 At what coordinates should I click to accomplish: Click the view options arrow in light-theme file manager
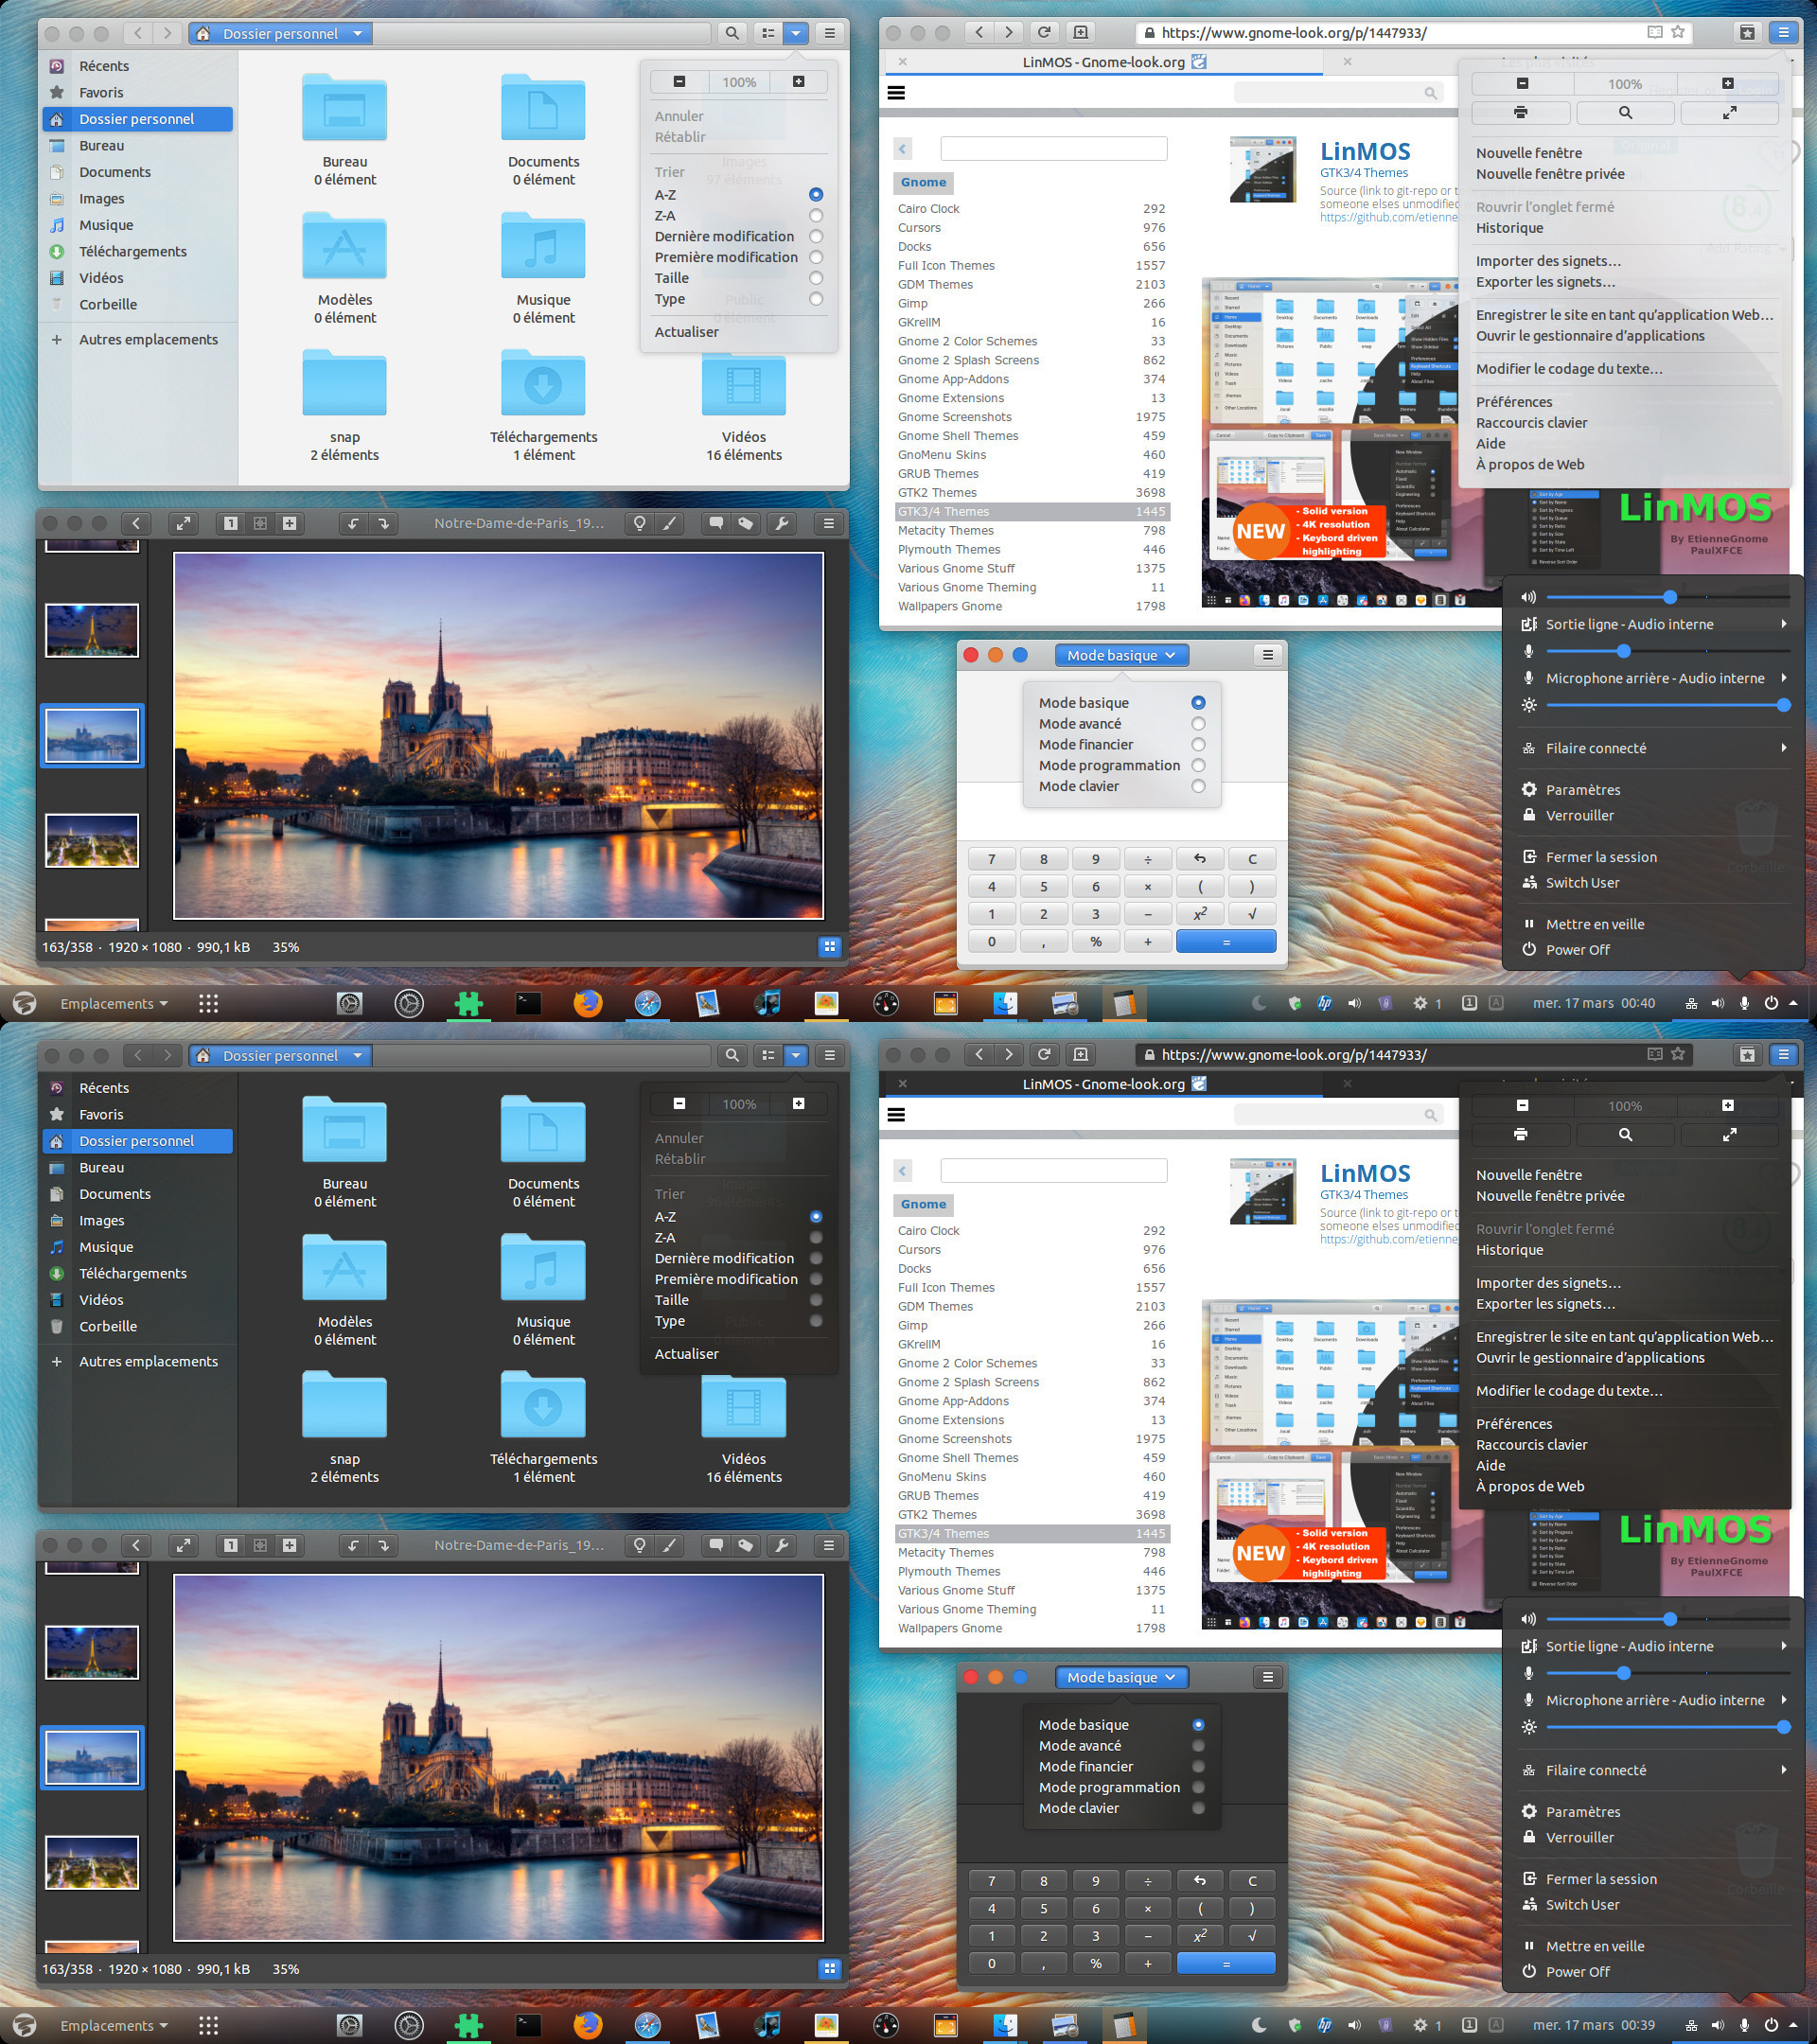[796, 33]
